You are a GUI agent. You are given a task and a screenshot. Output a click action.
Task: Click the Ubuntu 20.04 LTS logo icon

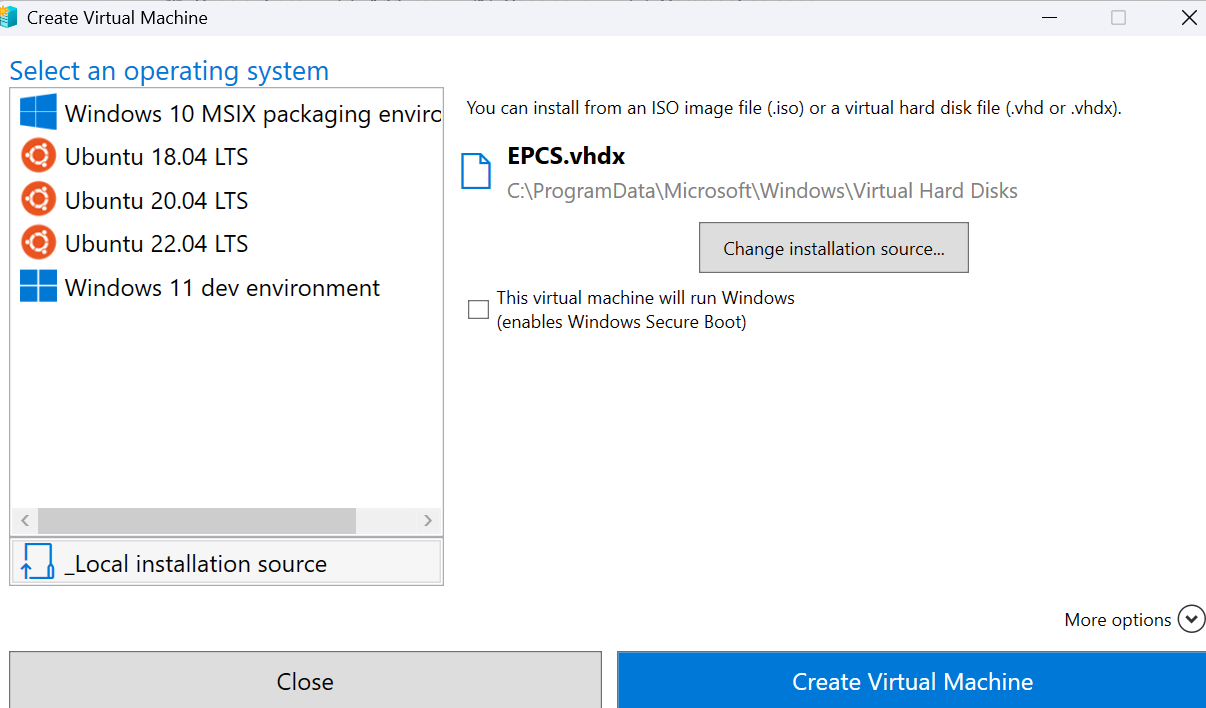(38, 199)
